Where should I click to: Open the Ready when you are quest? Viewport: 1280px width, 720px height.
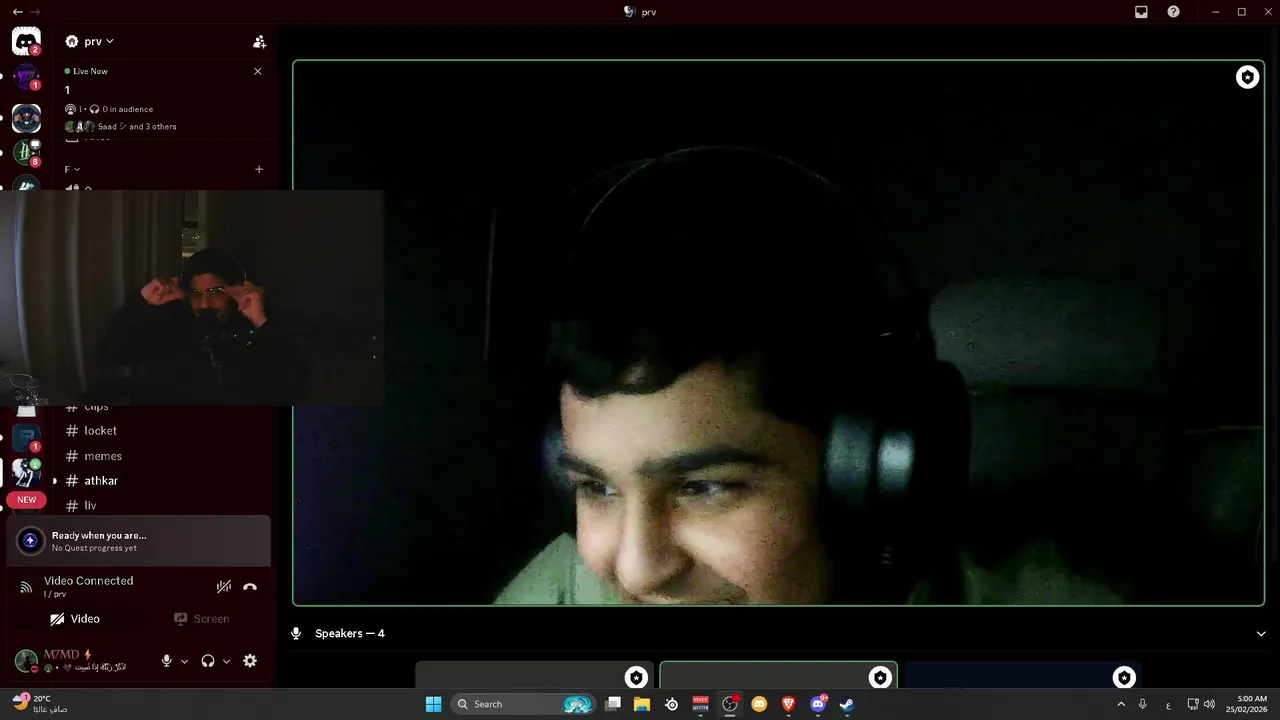(x=138, y=541)
